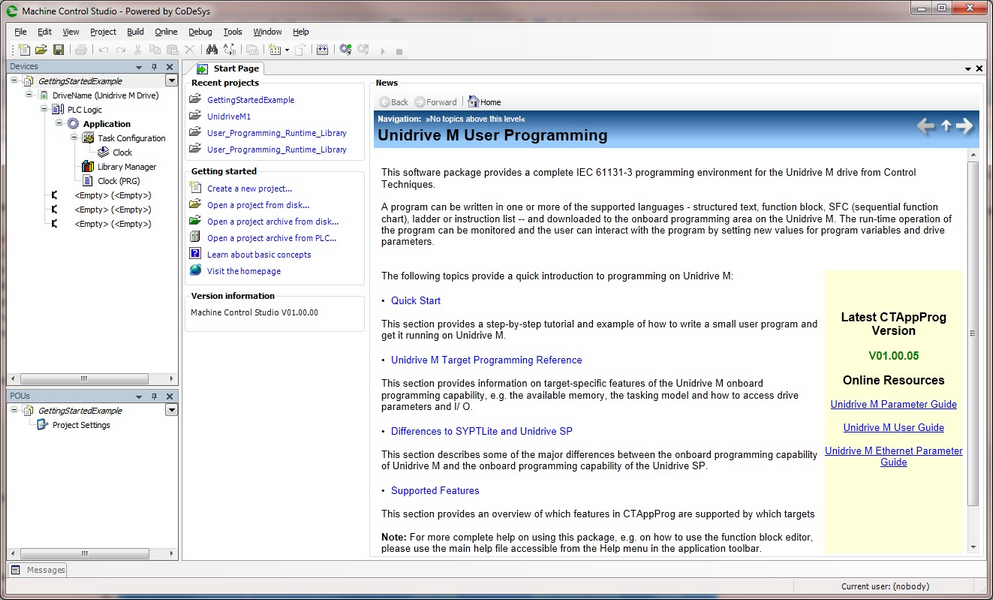Open recent project UnidriveM1
Image resolution: width=993 pixels, height=600 pixels.
229,117
